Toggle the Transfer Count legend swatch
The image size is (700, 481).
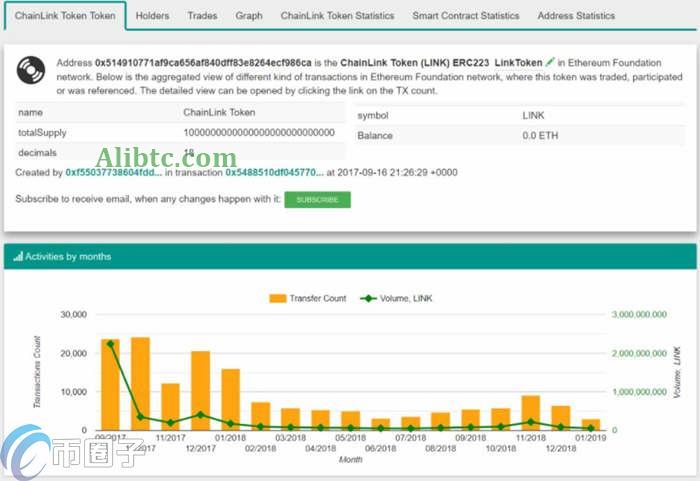276,298
